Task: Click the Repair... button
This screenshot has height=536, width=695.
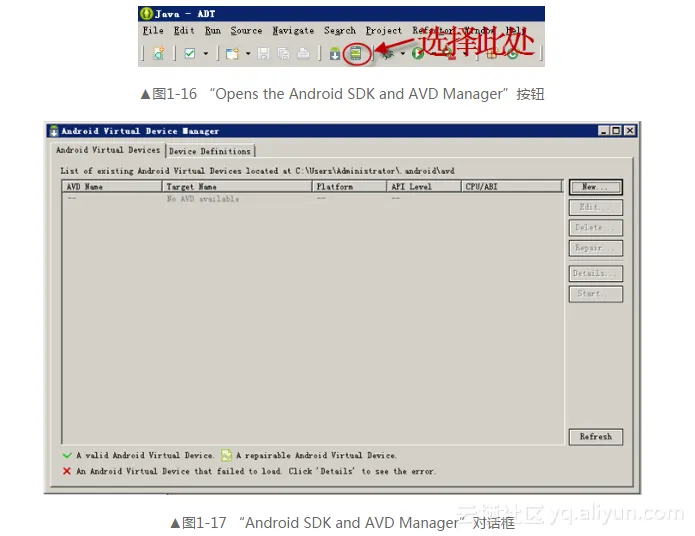Action: click(x=596, y=248)
